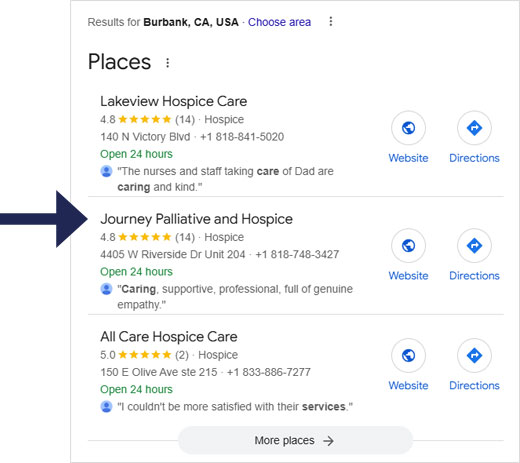
Task: Click the reviewer avatar on the Lakeview review
Action: pyautogui.click(x=106, y=171)
